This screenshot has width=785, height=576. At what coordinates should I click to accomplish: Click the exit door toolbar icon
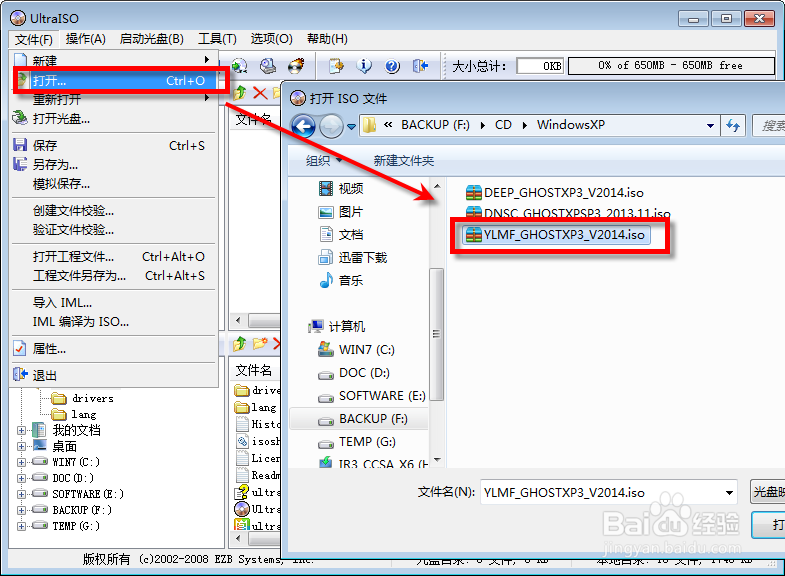click(x=420, y=66)
